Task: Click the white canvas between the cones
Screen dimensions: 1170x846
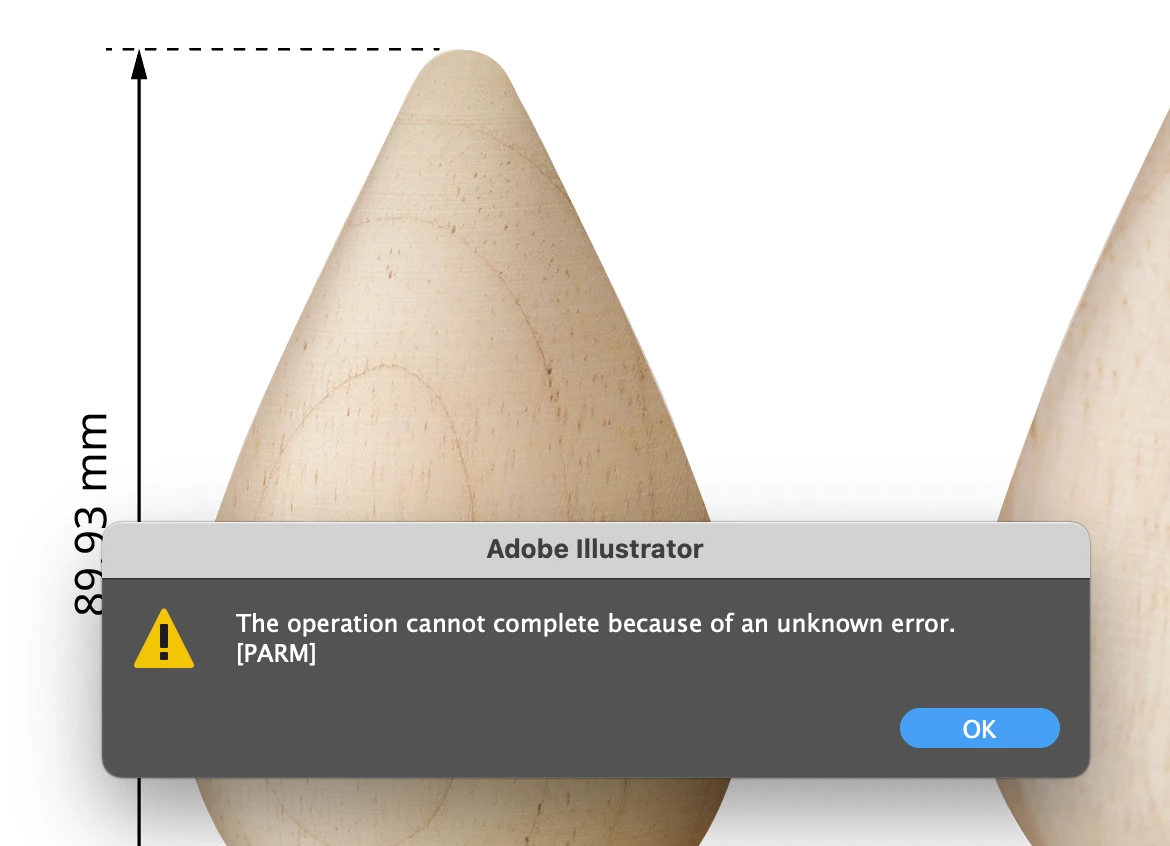Action: click(x=858, y=298)
